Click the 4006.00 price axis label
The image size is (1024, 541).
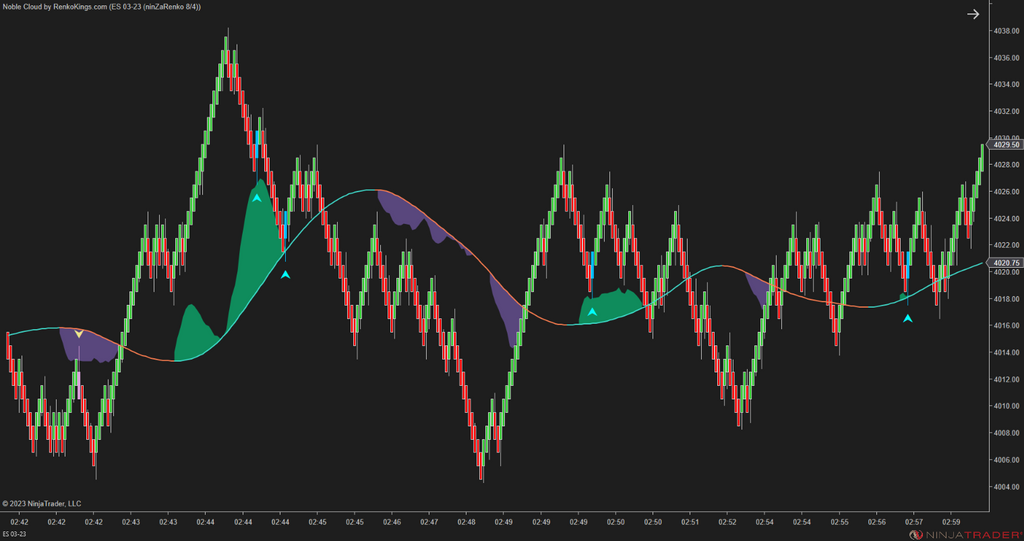pos(1007,459)
